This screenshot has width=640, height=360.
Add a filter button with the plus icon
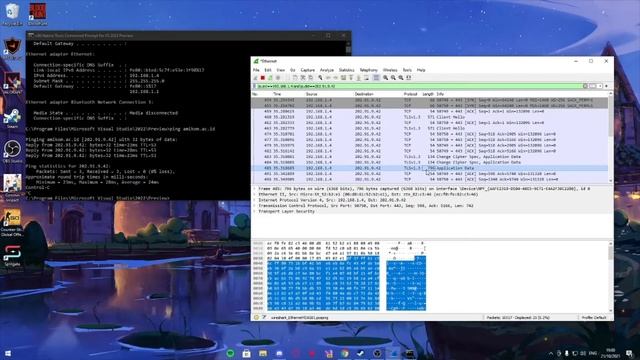[607, 86]
